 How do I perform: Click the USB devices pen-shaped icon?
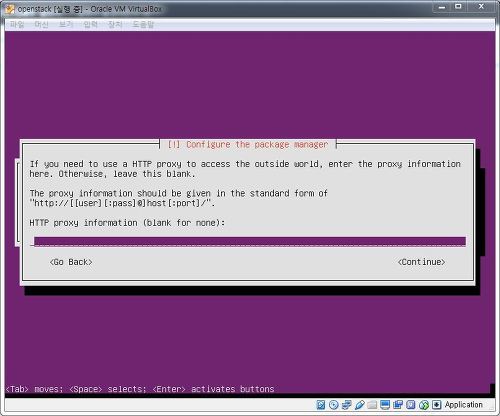[359, 405]
